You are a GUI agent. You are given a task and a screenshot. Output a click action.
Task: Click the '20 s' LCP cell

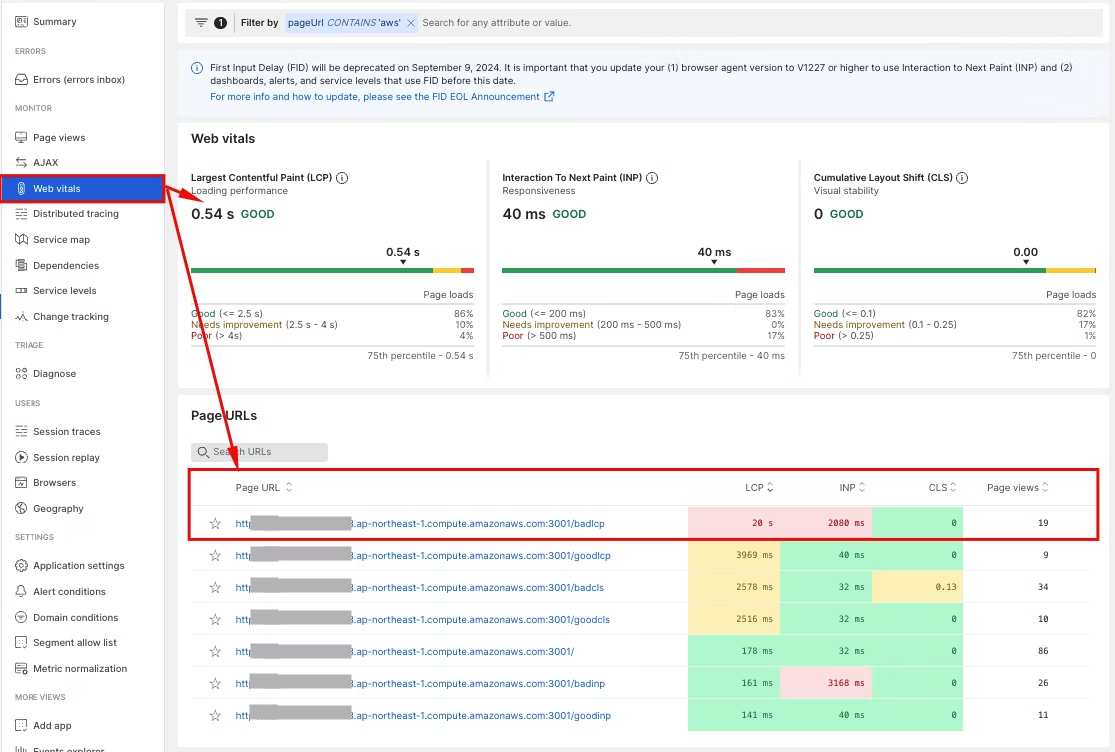click(x=734, y=523)
